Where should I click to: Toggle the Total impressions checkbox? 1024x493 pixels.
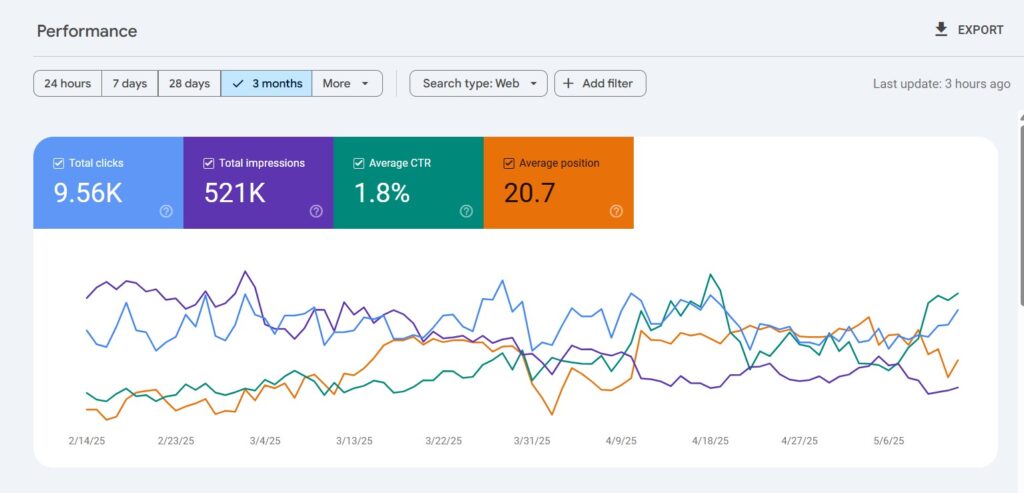208,163
